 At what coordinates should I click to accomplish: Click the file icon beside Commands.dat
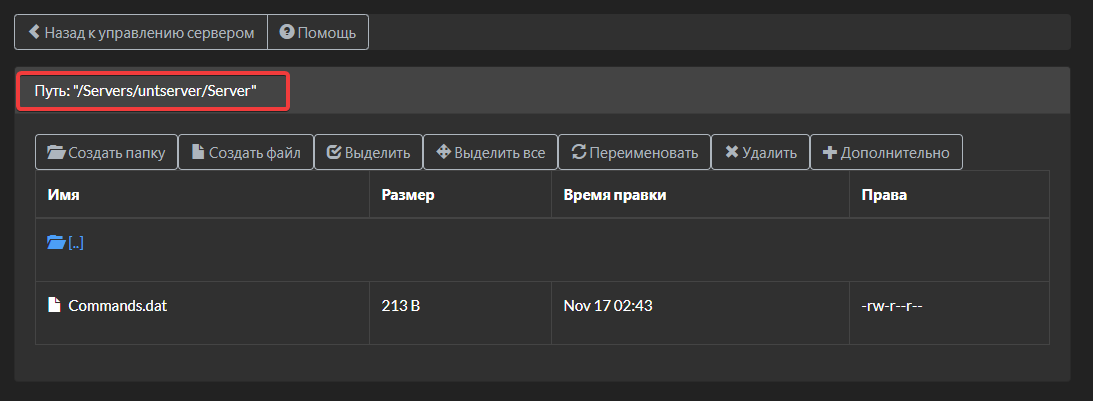pyautogui.click(x=54, y=305)
